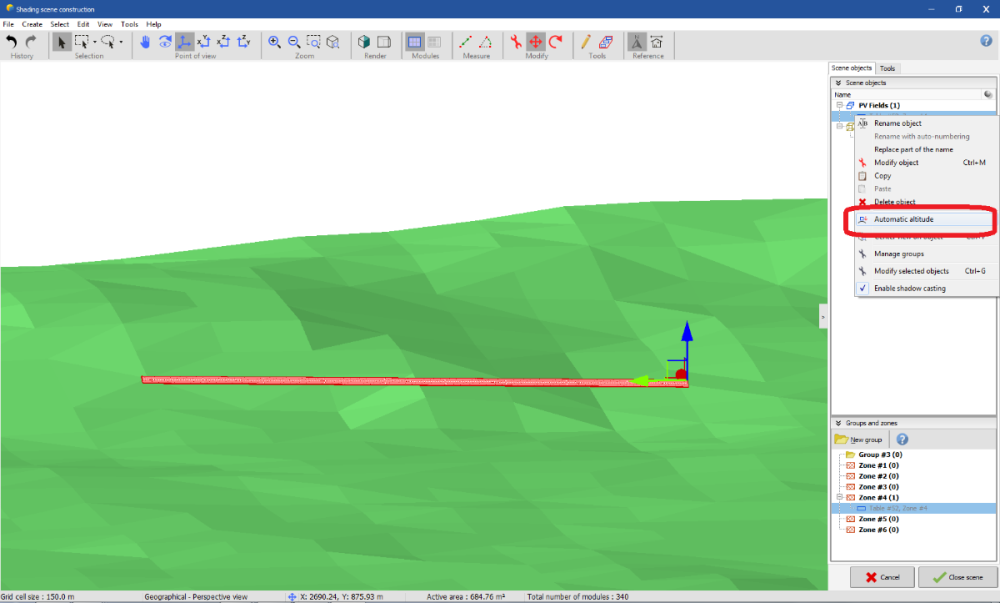This screenshot has height=603, width=1000.
Task: Choose Automatic altitude from context menu
Action: click(903, 219)
